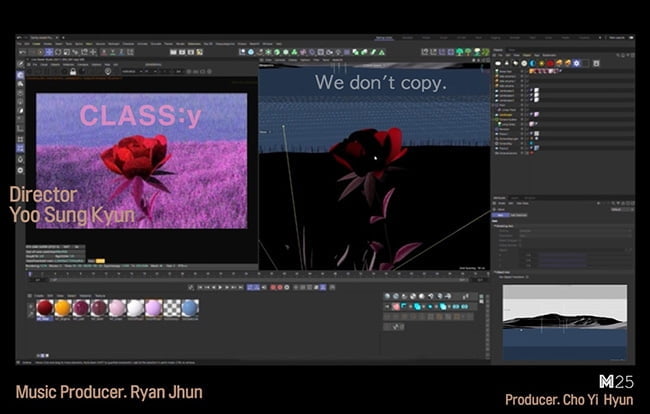This screenshot has height=414, width=650.
Task: Click the landscape preview thumbnail at lower right
Action: [x=565, y=322]
